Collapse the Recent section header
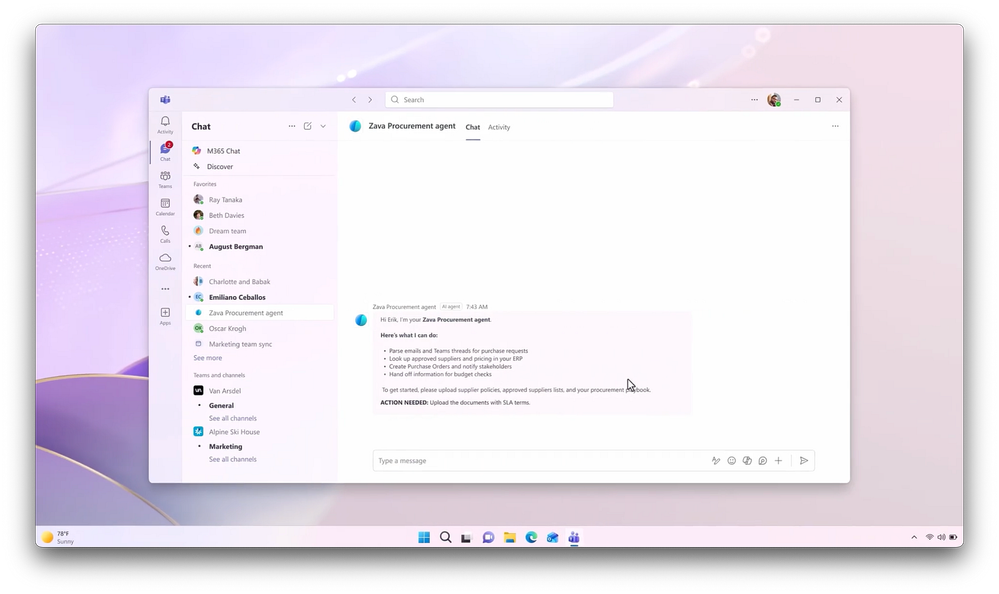The width and height of the screenshot is (999, 594). coord(202,266)
